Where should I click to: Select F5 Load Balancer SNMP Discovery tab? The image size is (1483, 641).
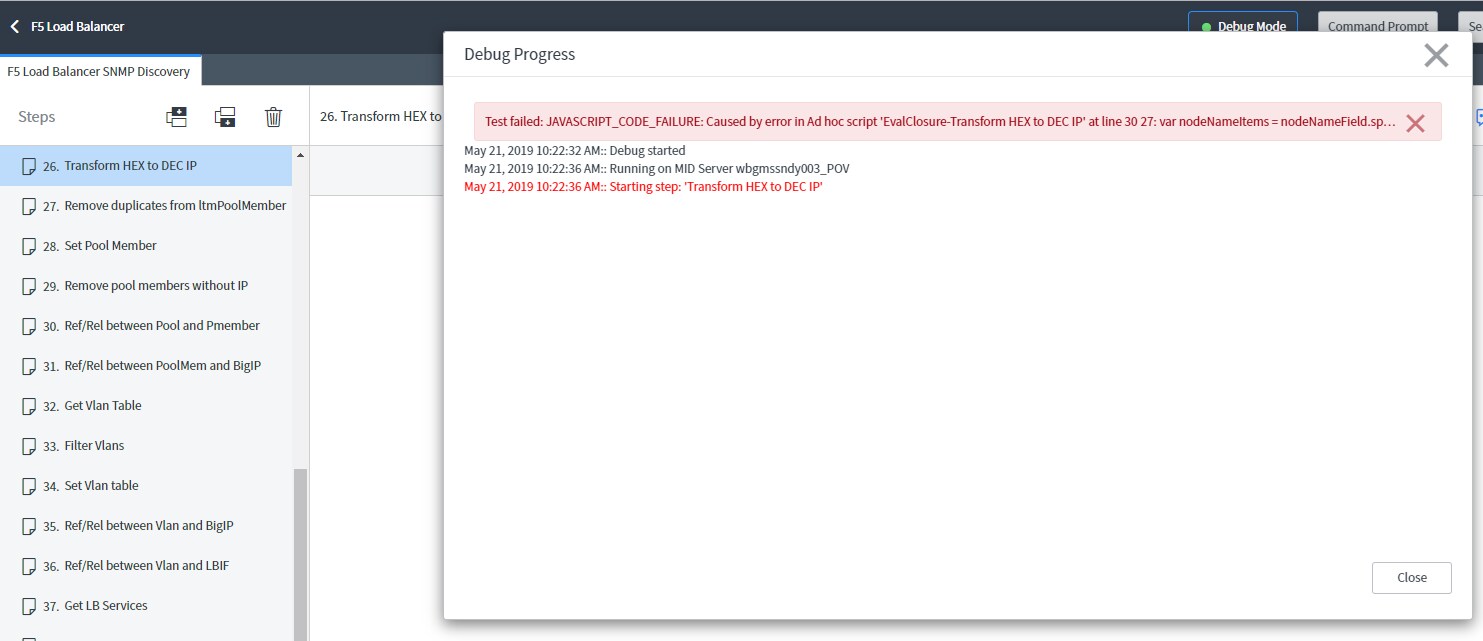click(x=99, y=72)
